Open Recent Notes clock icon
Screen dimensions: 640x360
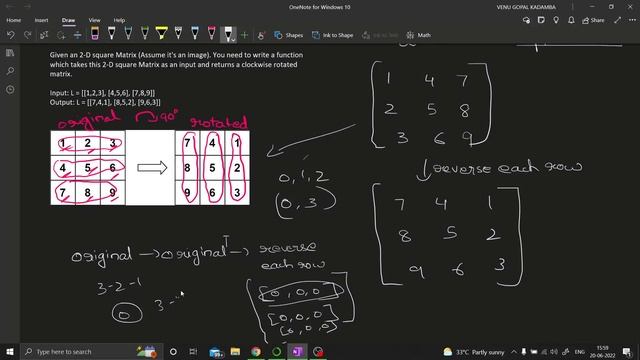10,89
